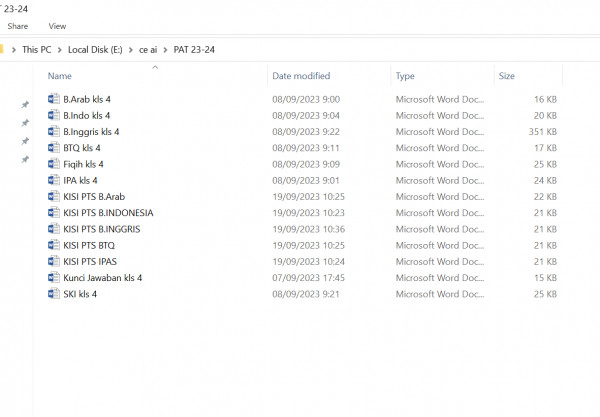Click date 19/09/2023 10:23

308,213
